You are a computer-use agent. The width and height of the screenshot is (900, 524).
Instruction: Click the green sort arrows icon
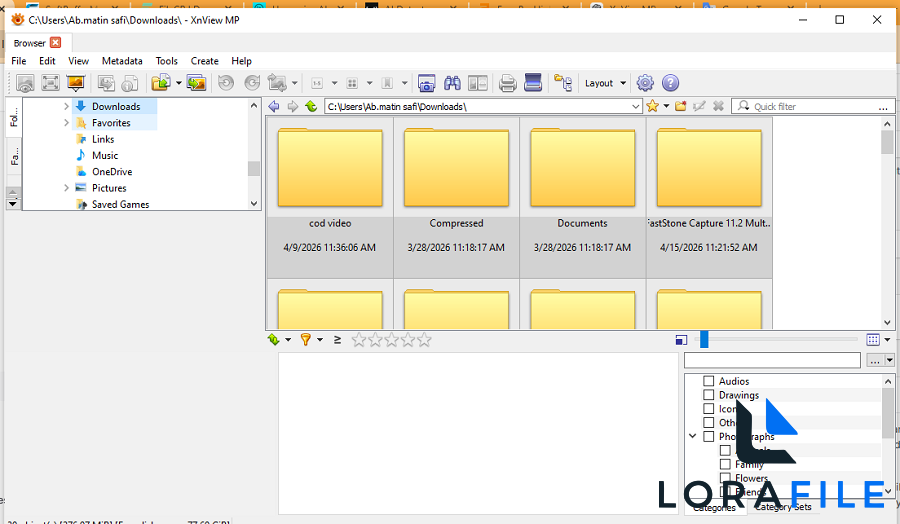point(274,340)
